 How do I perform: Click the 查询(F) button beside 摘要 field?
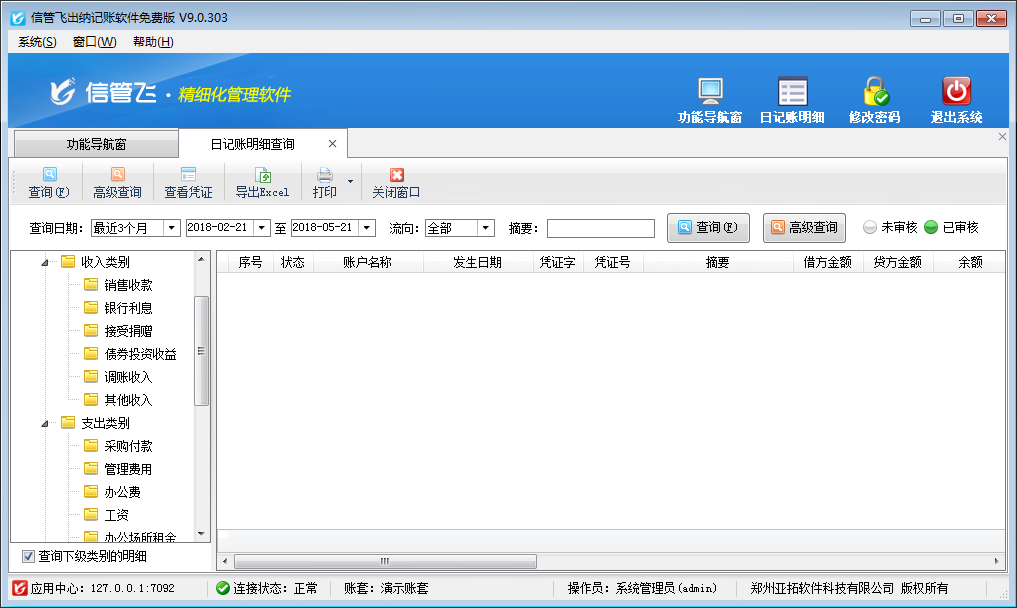pyautogui.click(x=708, y=228)
